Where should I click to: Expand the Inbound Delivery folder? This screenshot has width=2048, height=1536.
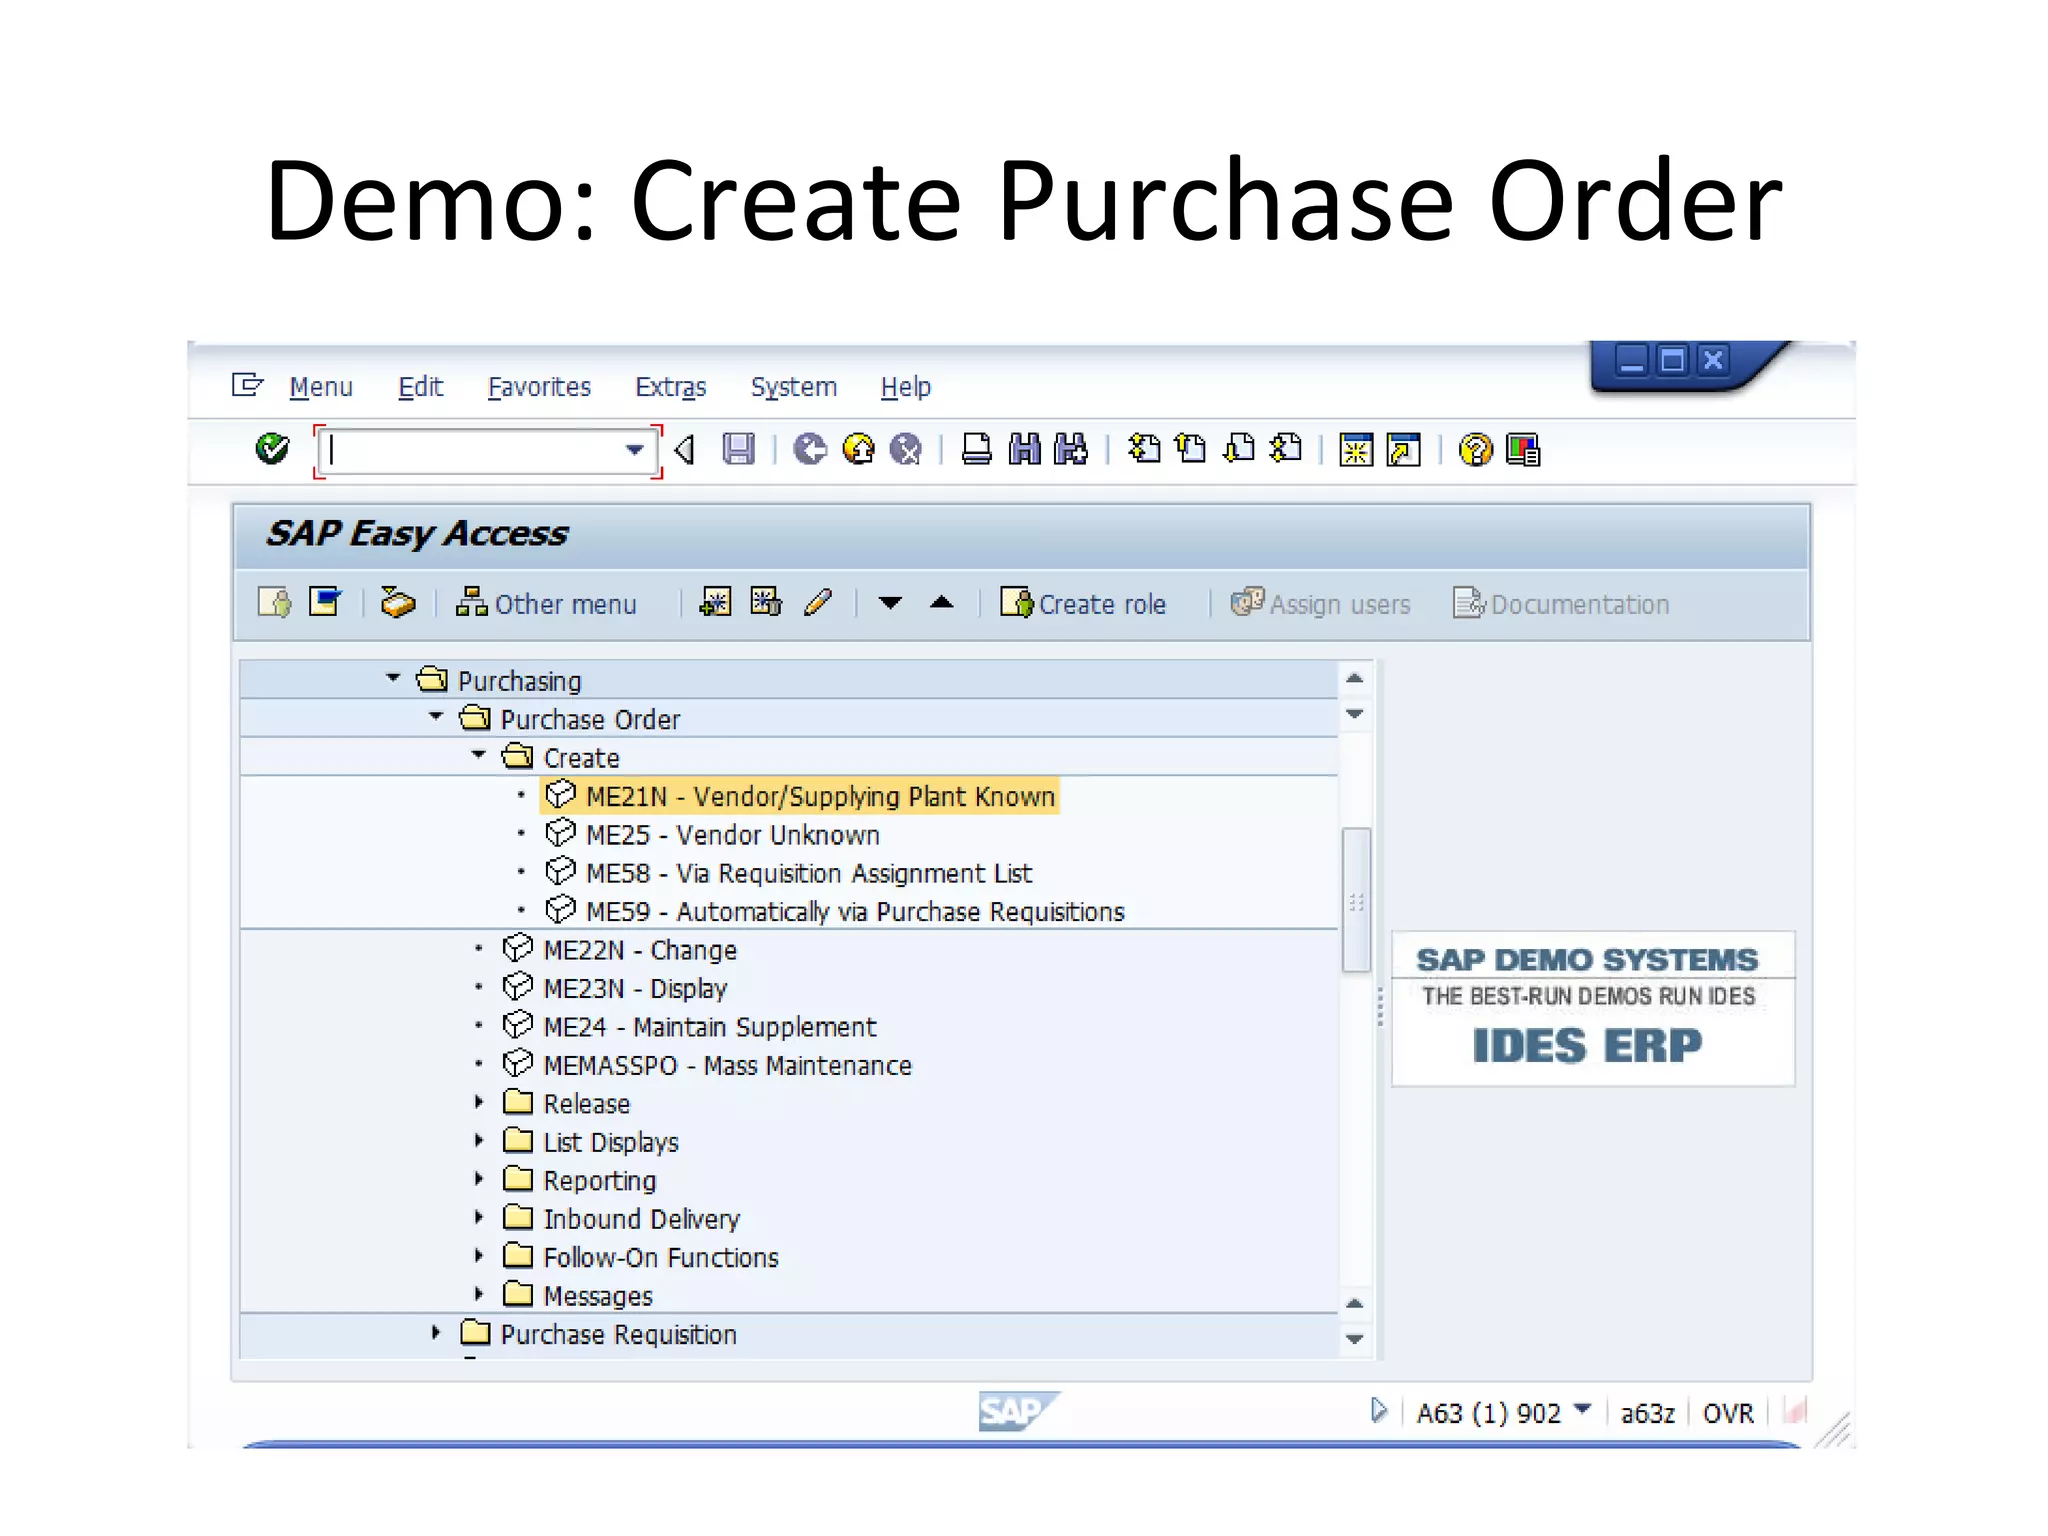coord(479,1217)
